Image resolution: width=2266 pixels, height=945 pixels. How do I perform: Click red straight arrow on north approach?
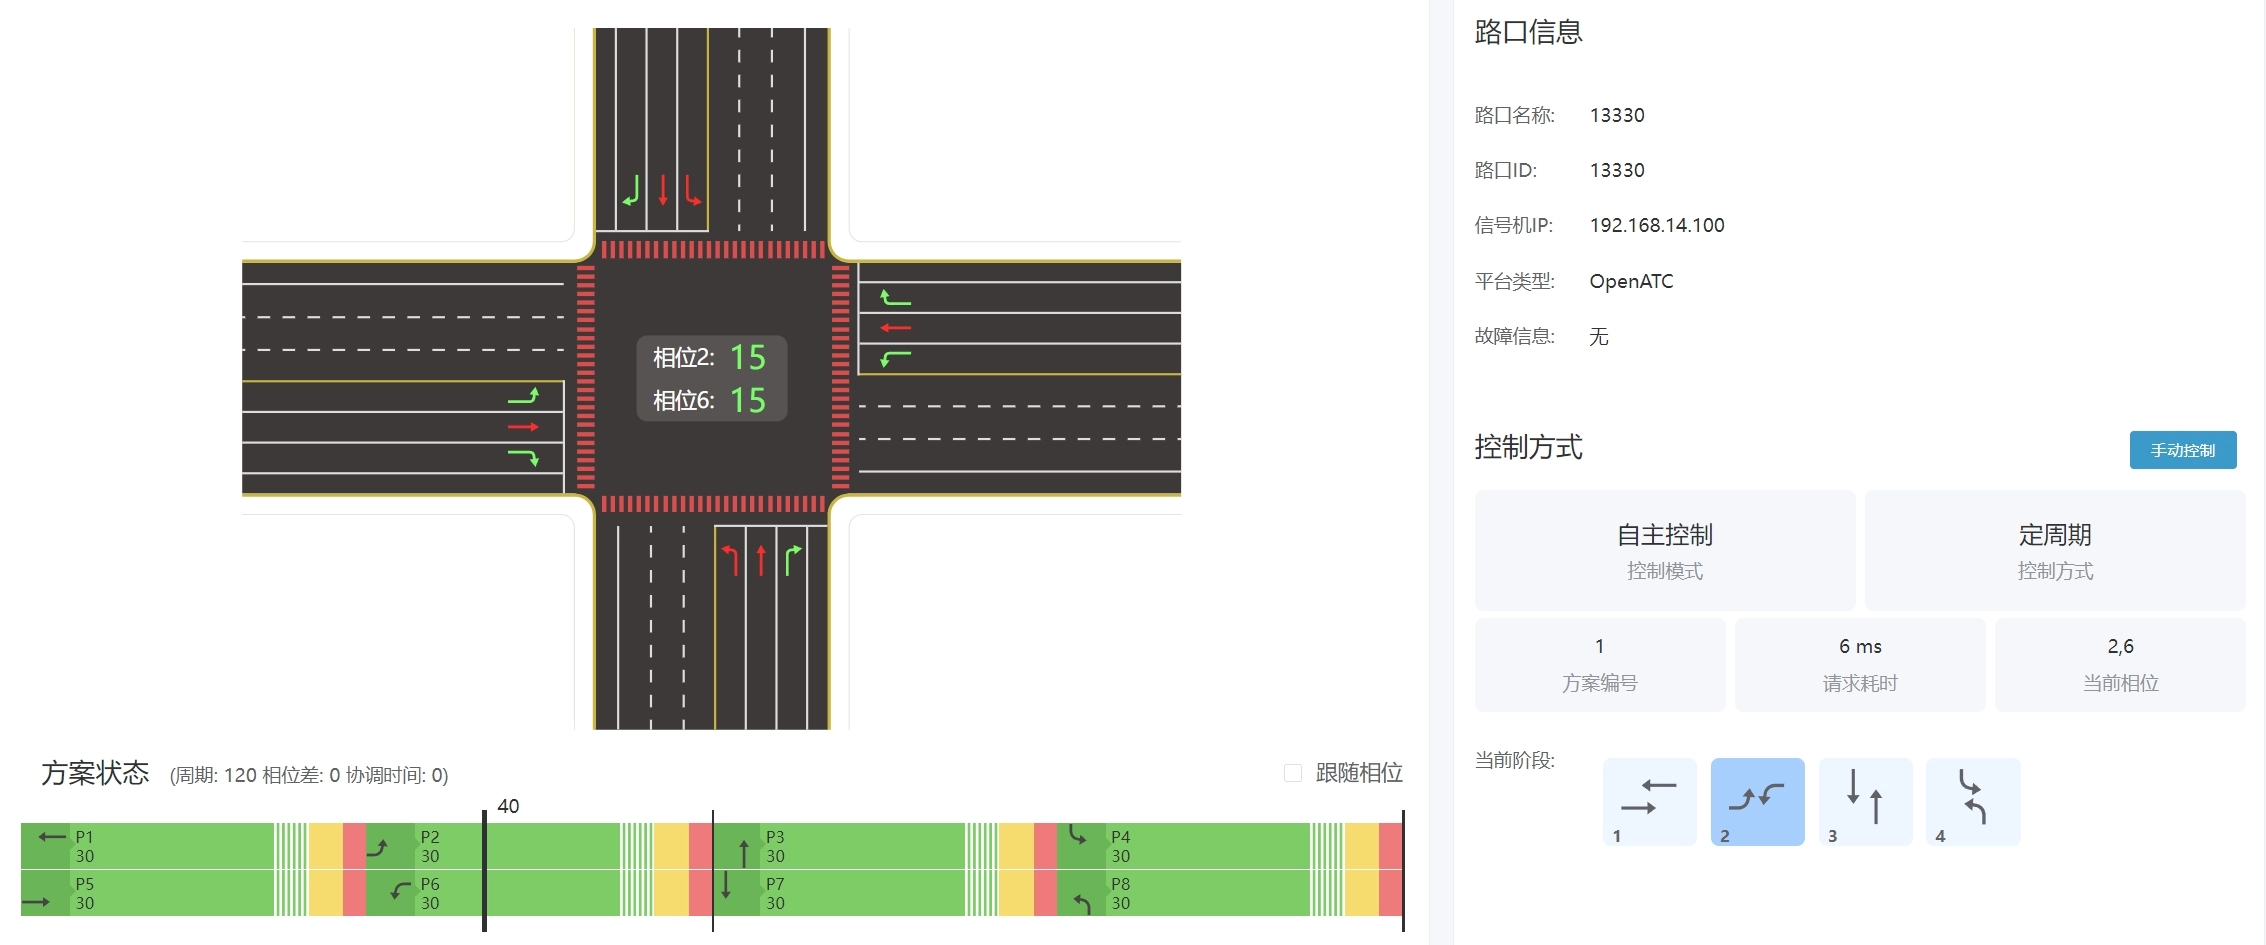coord(662,189)
